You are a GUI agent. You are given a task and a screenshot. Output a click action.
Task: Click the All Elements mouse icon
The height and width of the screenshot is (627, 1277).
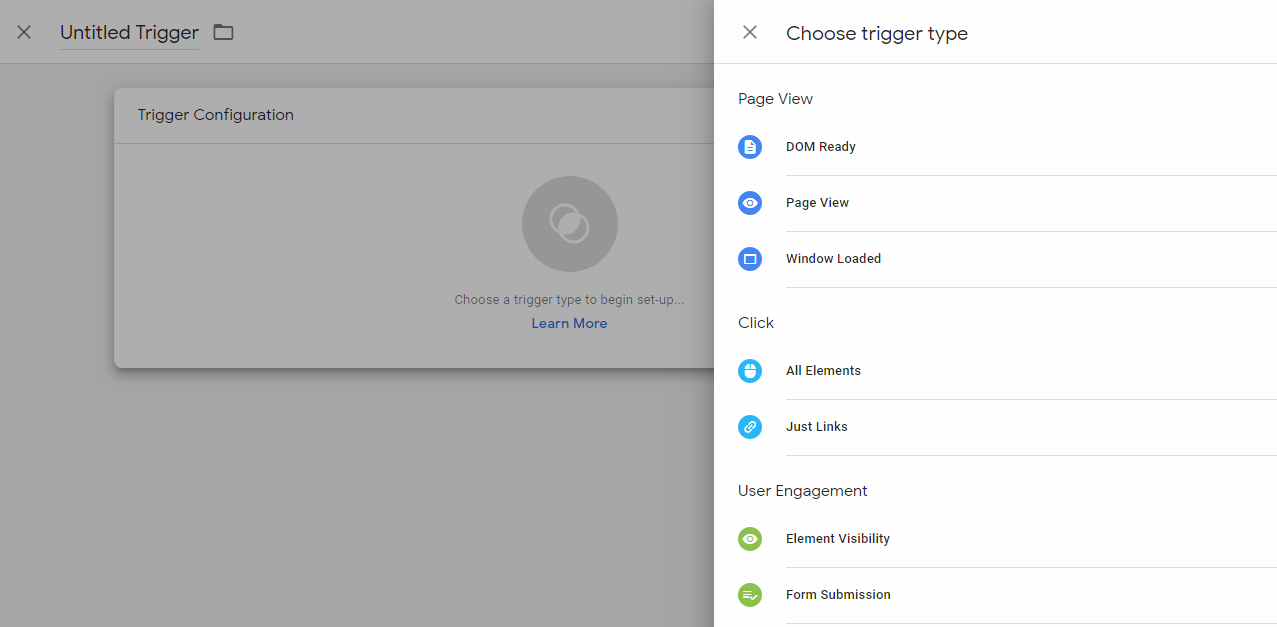point(750,371)
